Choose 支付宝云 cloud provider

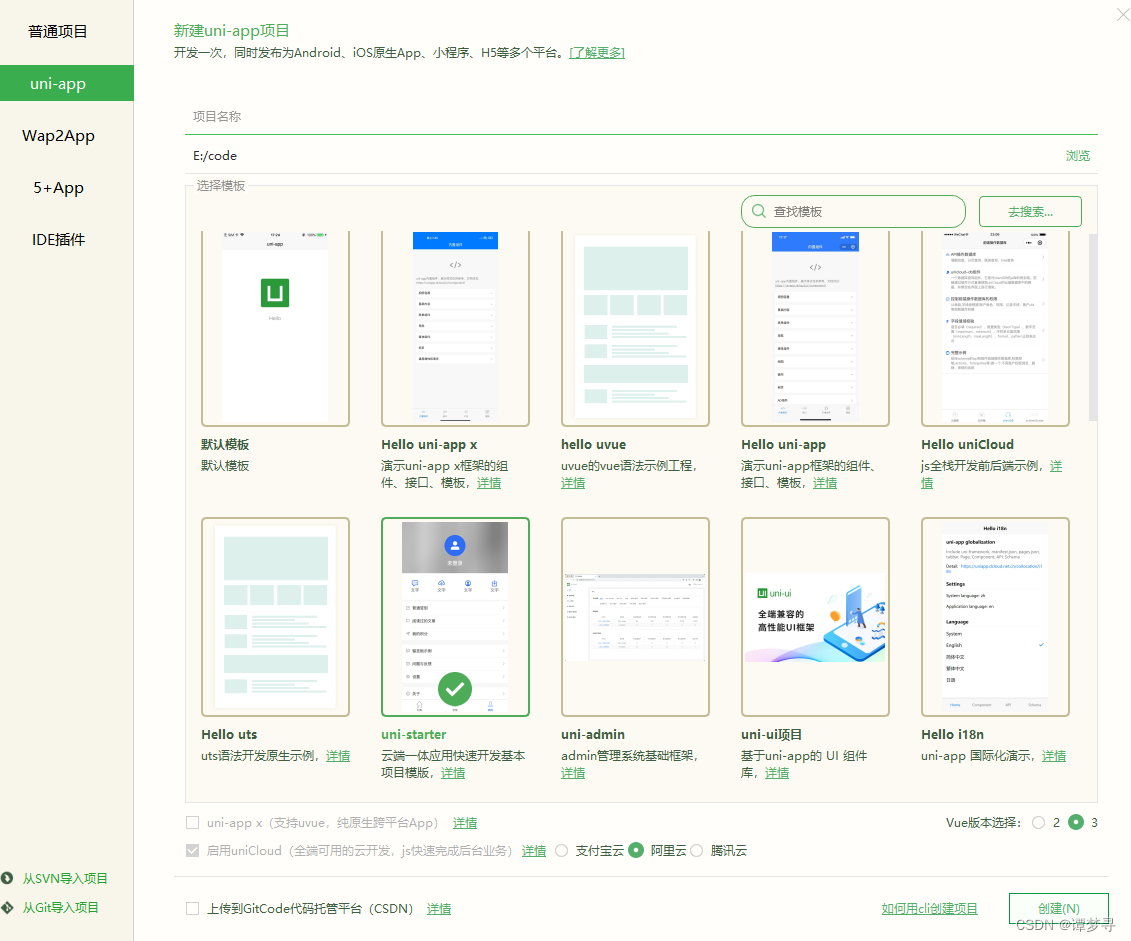click(x=562, y=851)
